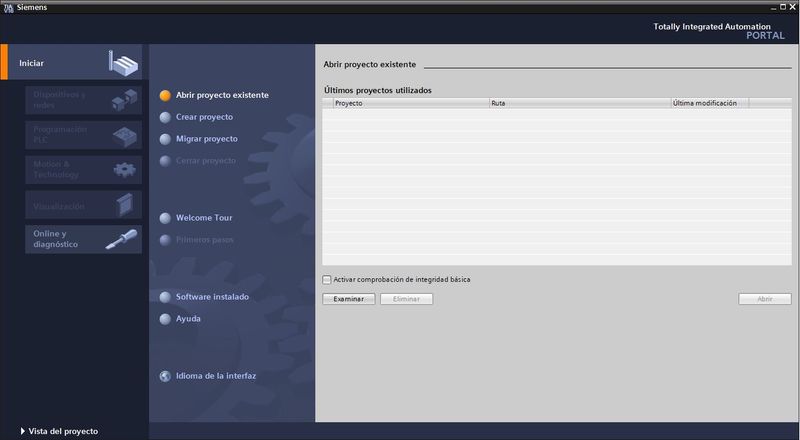Click the bullet next to Primeros pasos

pyautogui.click(x=165, y=240)
